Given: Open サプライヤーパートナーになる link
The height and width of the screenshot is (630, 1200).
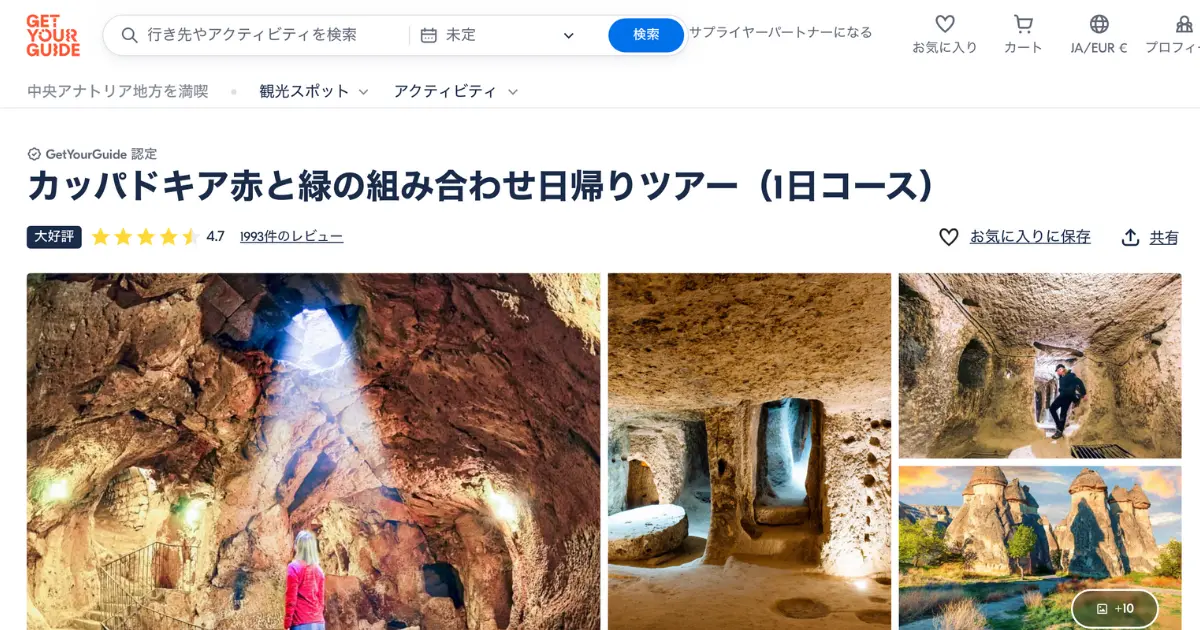Looking at the screenshot, I should click(x=780, y=32).
